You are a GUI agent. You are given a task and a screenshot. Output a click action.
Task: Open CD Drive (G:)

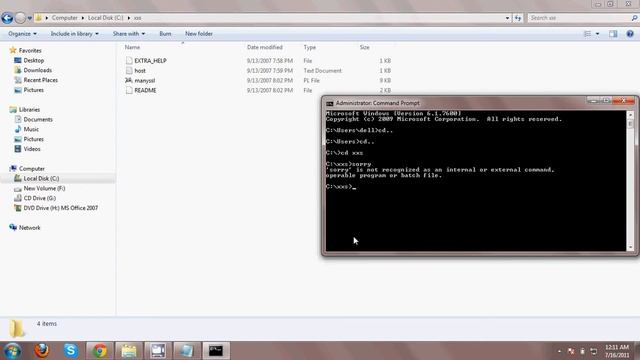tap(40, 198)
